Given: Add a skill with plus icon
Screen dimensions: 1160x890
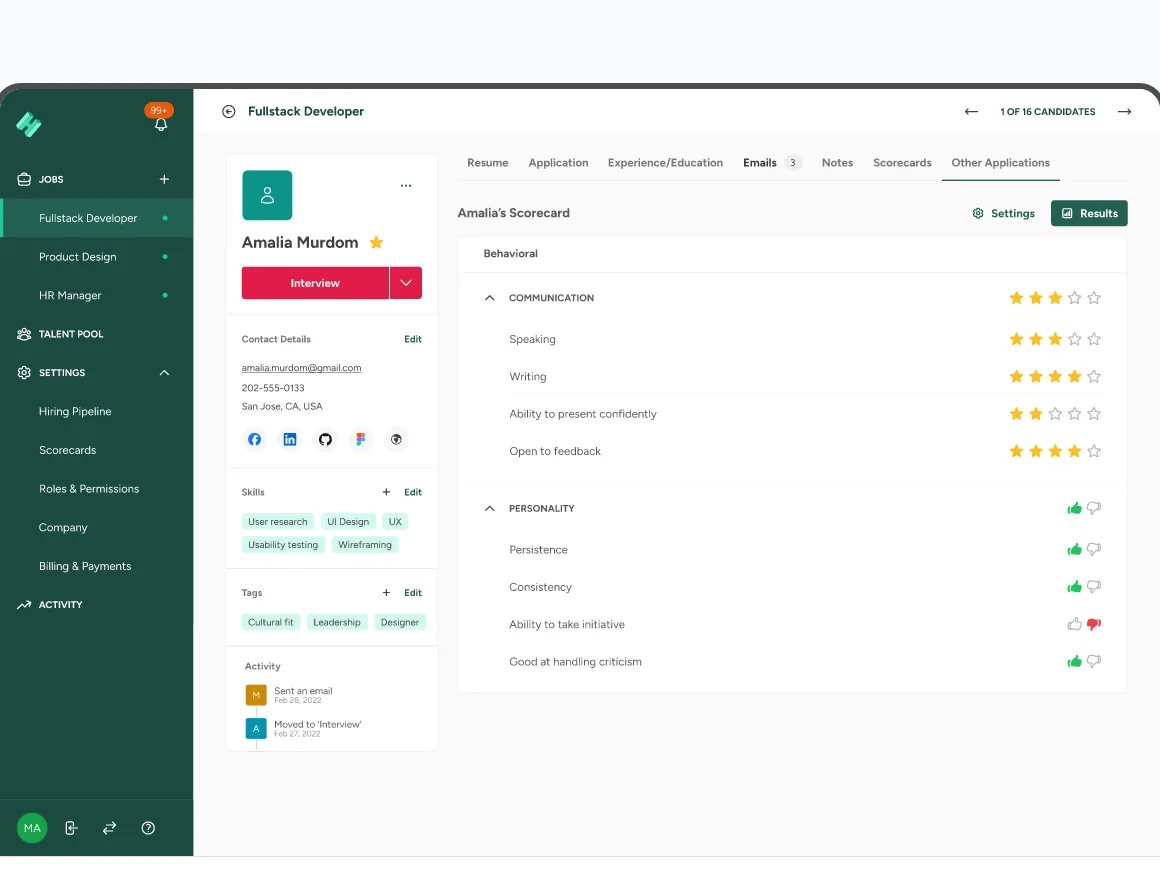Looking at the screenshot, I should tap(386, 492).
